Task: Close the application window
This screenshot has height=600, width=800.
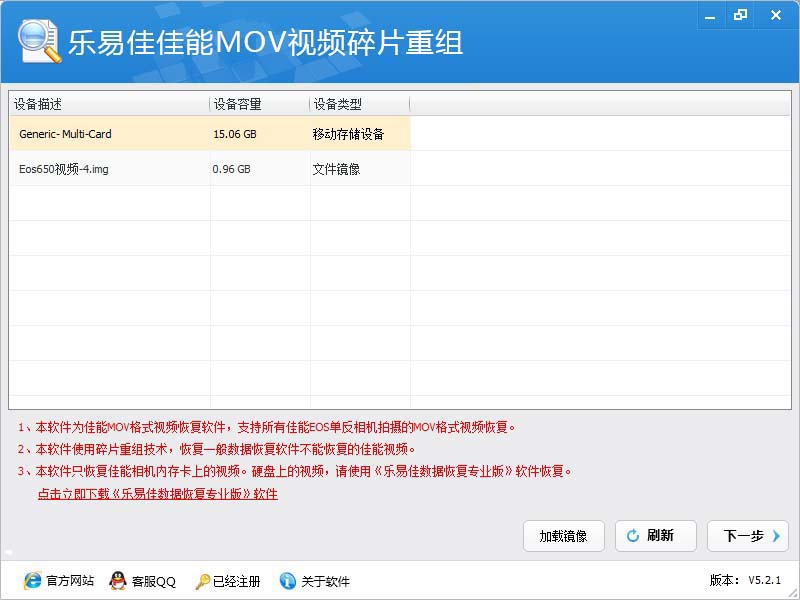Action: 776,15
